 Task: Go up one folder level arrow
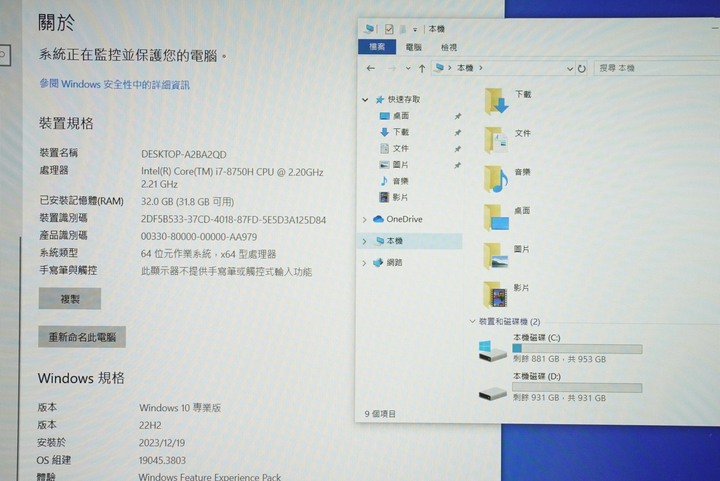[422, 68]
